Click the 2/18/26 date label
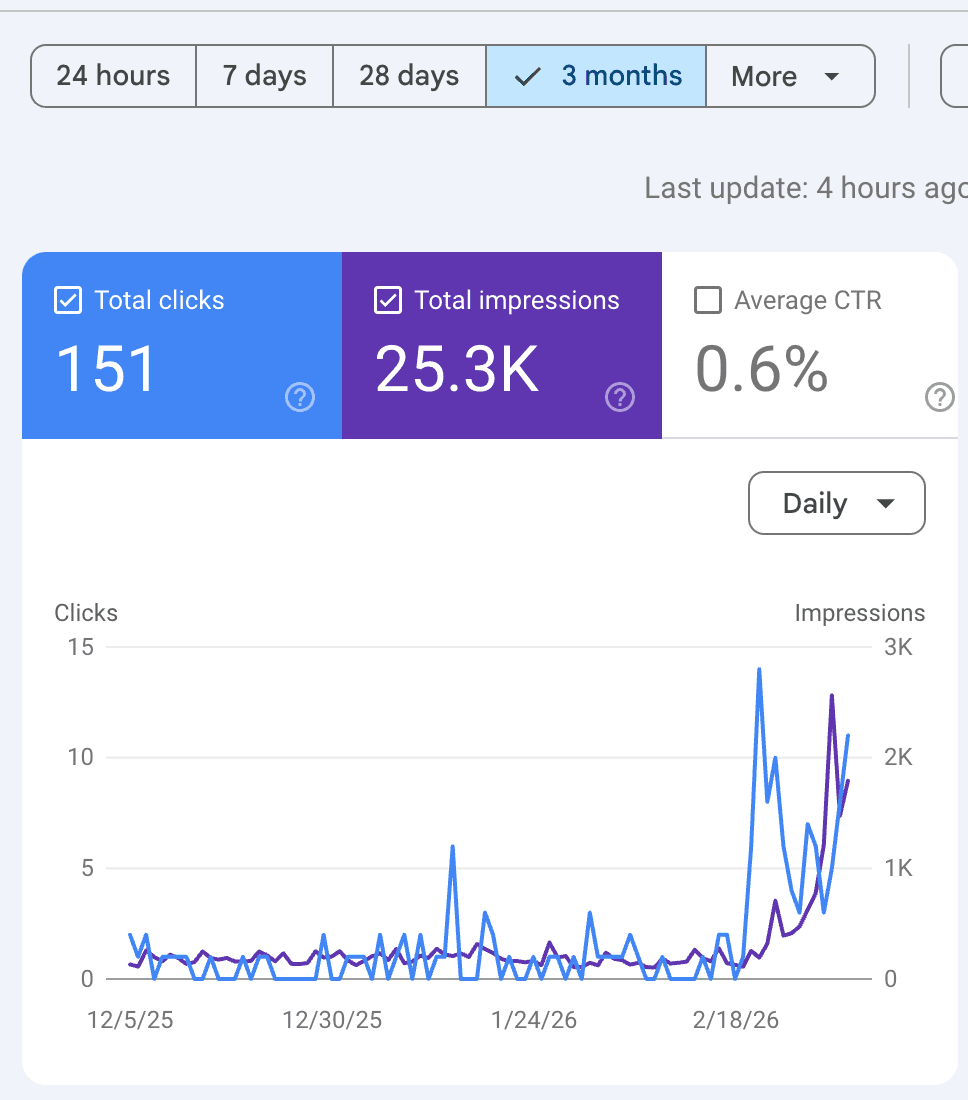The width and height of the screenshot is (968, 1100). (735, 1020)
